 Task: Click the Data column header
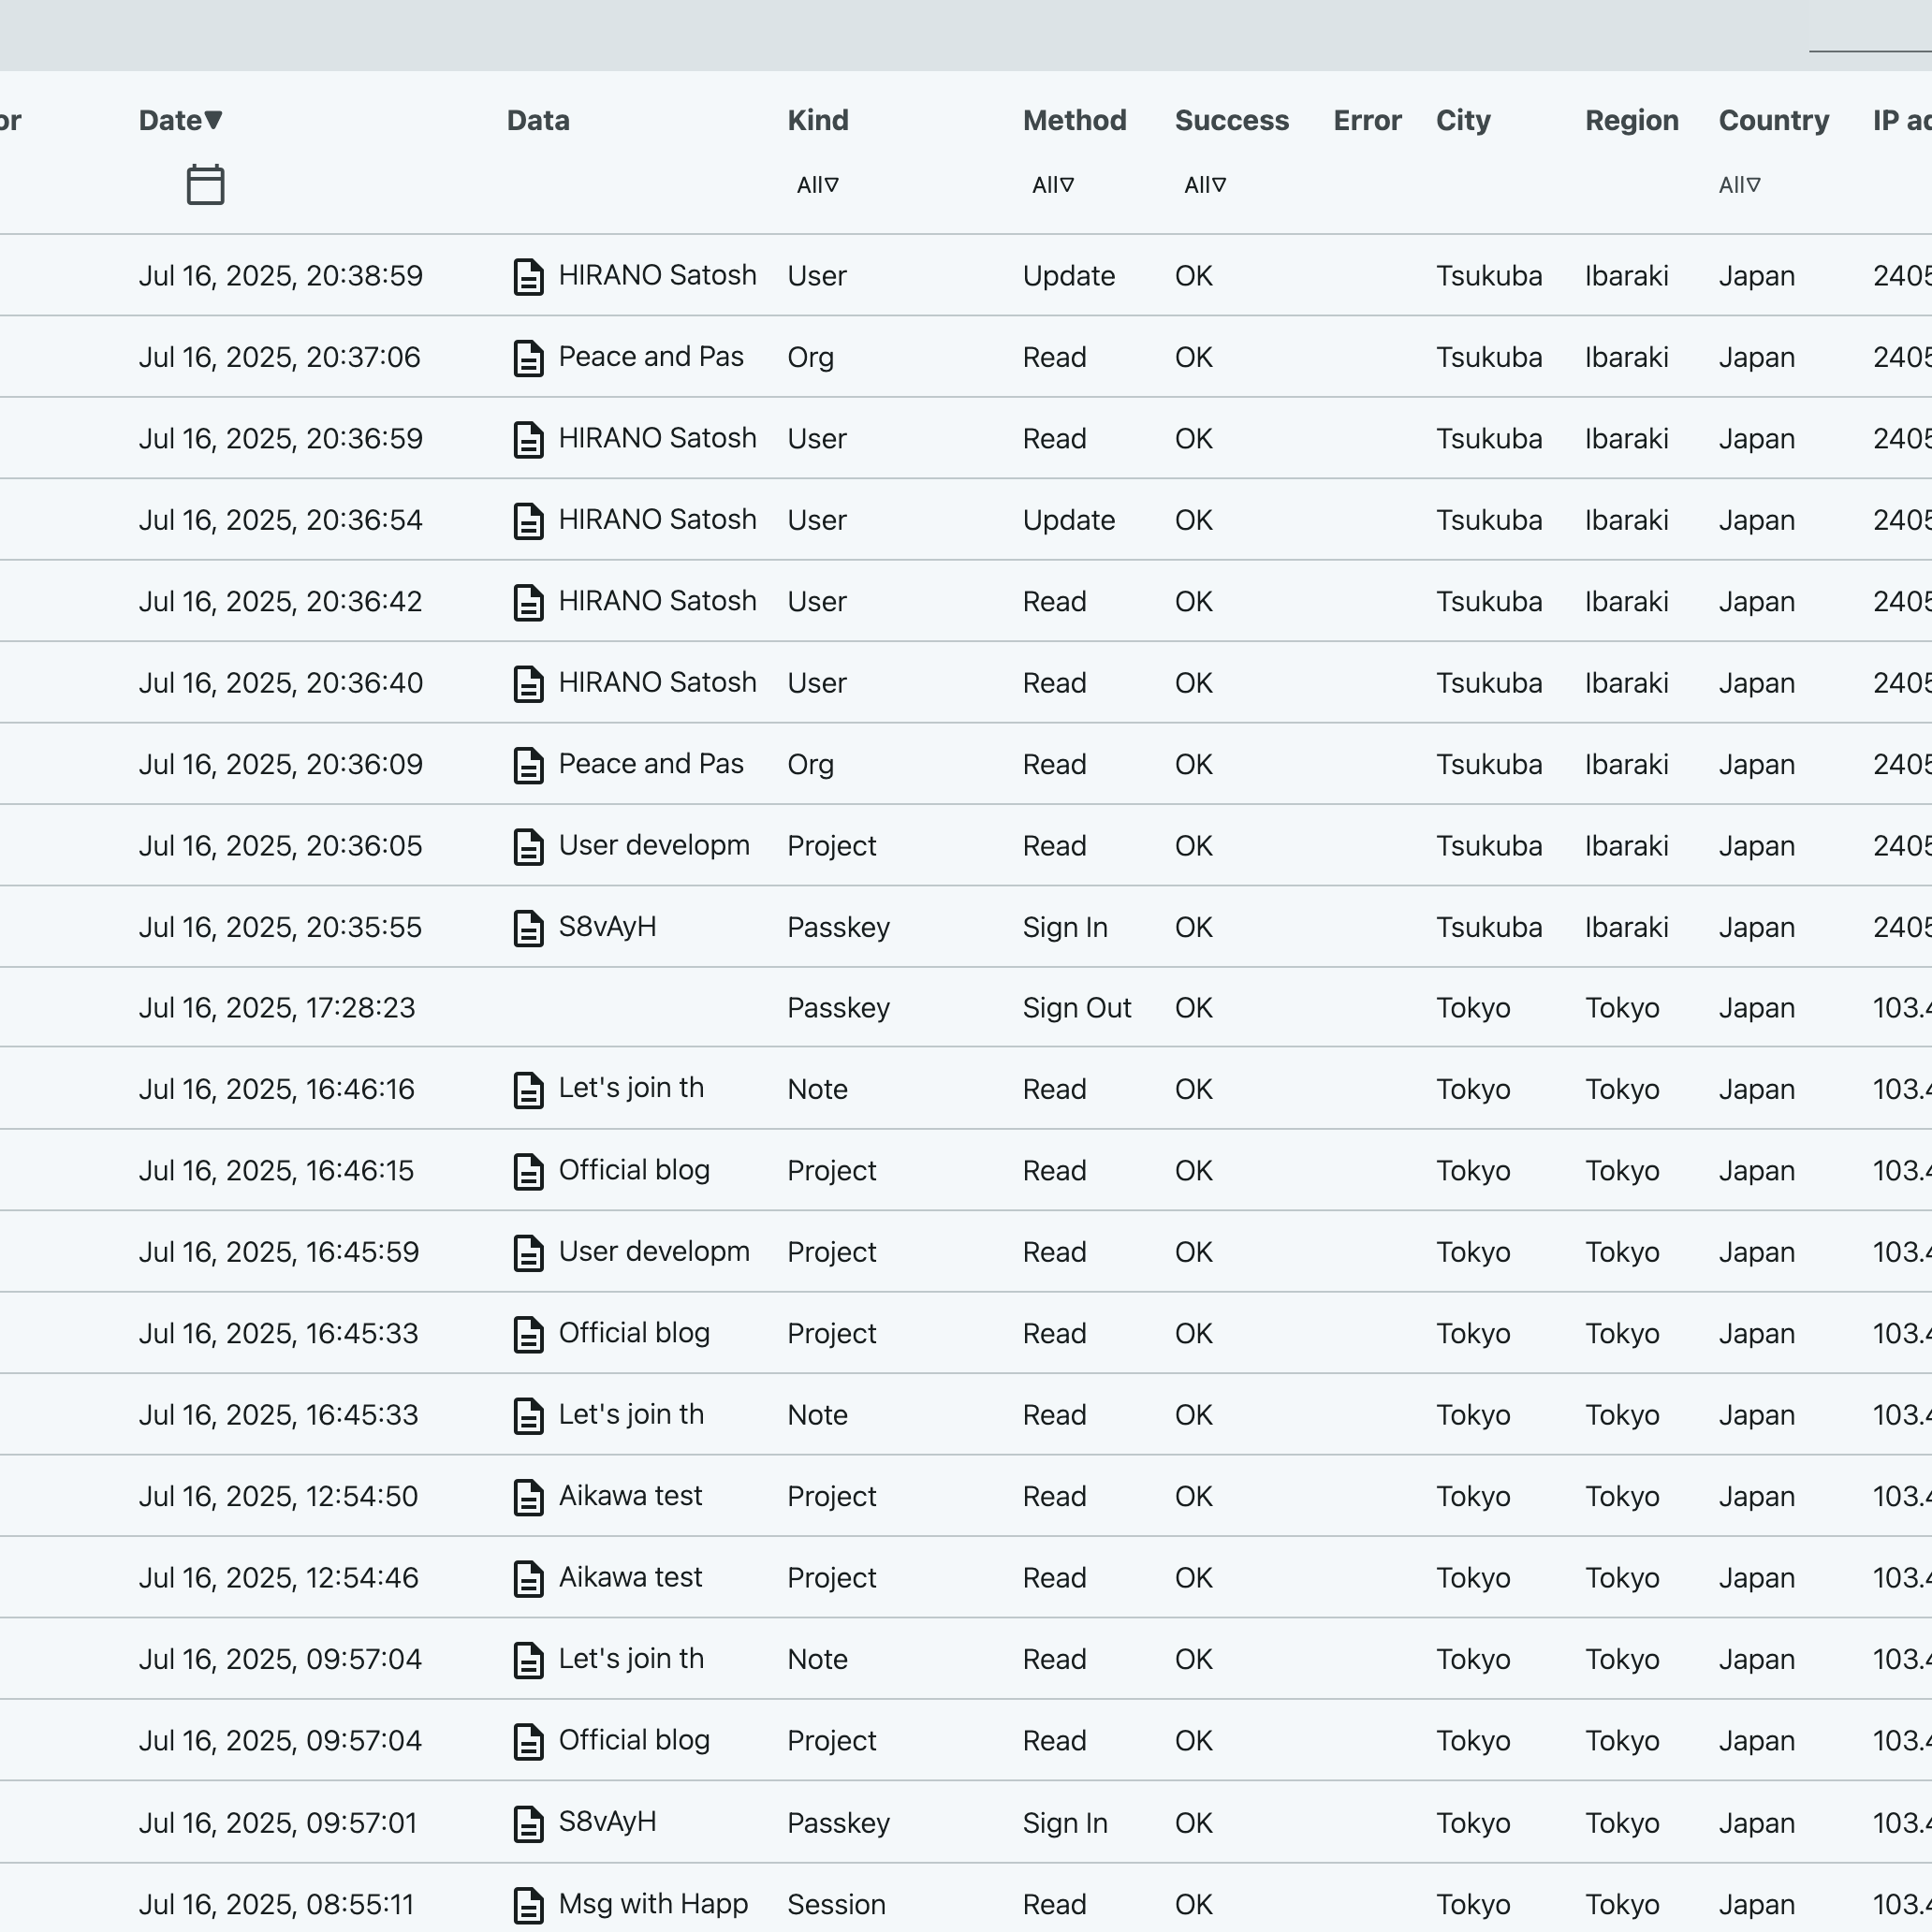[x=538, y=120]
